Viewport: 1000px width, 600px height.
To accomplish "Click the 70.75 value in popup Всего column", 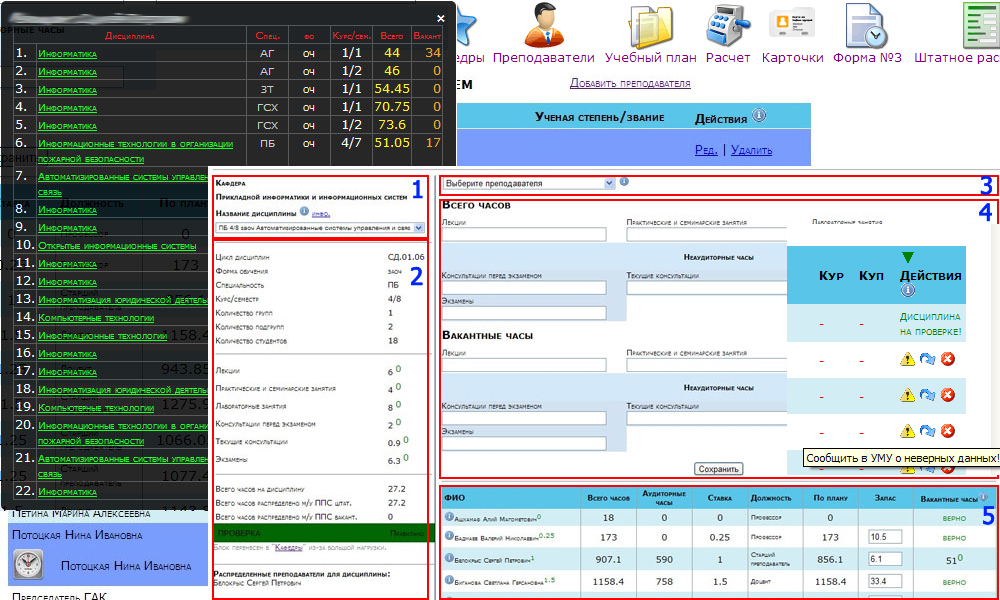I will click(x=392, y=107).
